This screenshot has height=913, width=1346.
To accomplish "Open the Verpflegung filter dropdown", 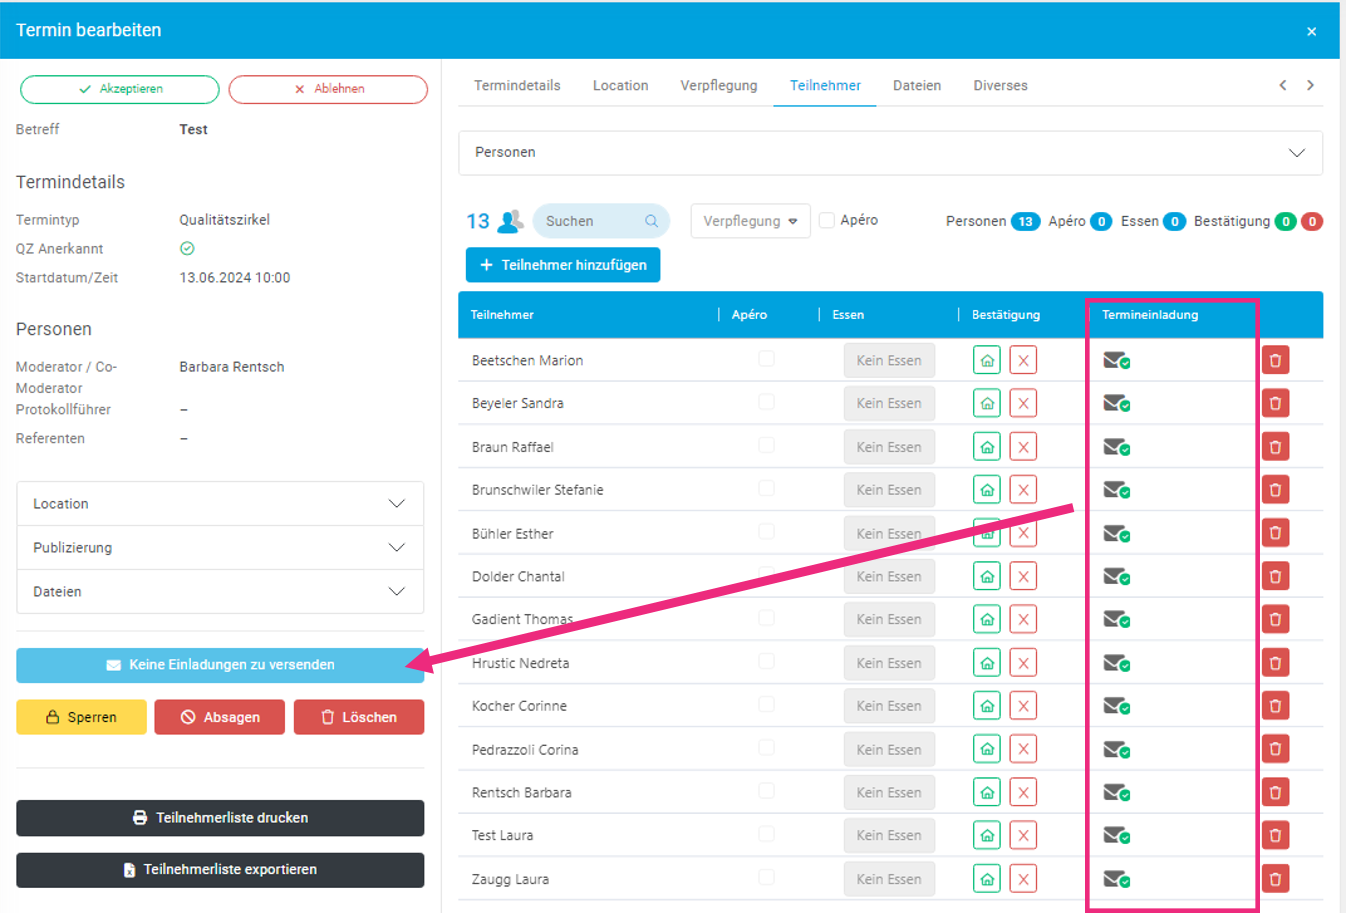I will (x=750, y=221).
